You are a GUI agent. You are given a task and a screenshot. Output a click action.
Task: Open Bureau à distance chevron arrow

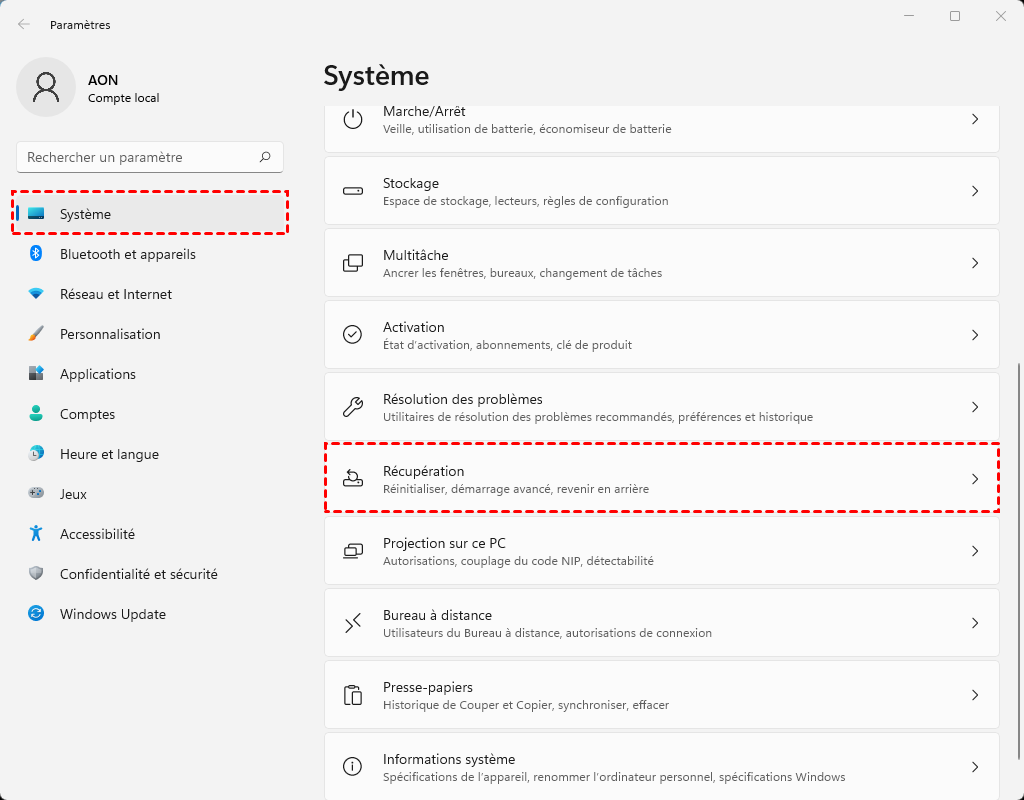975,623
